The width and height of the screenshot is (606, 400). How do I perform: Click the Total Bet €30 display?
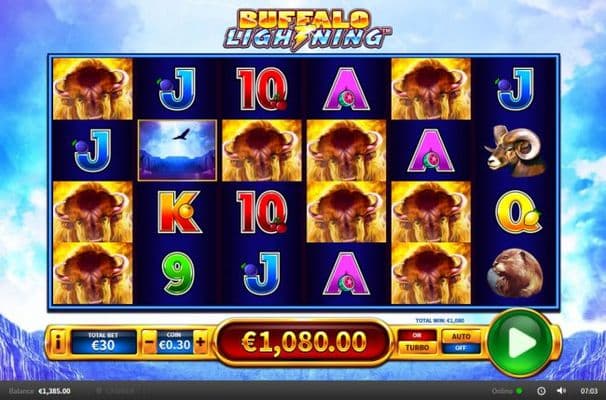pos(103,342)
